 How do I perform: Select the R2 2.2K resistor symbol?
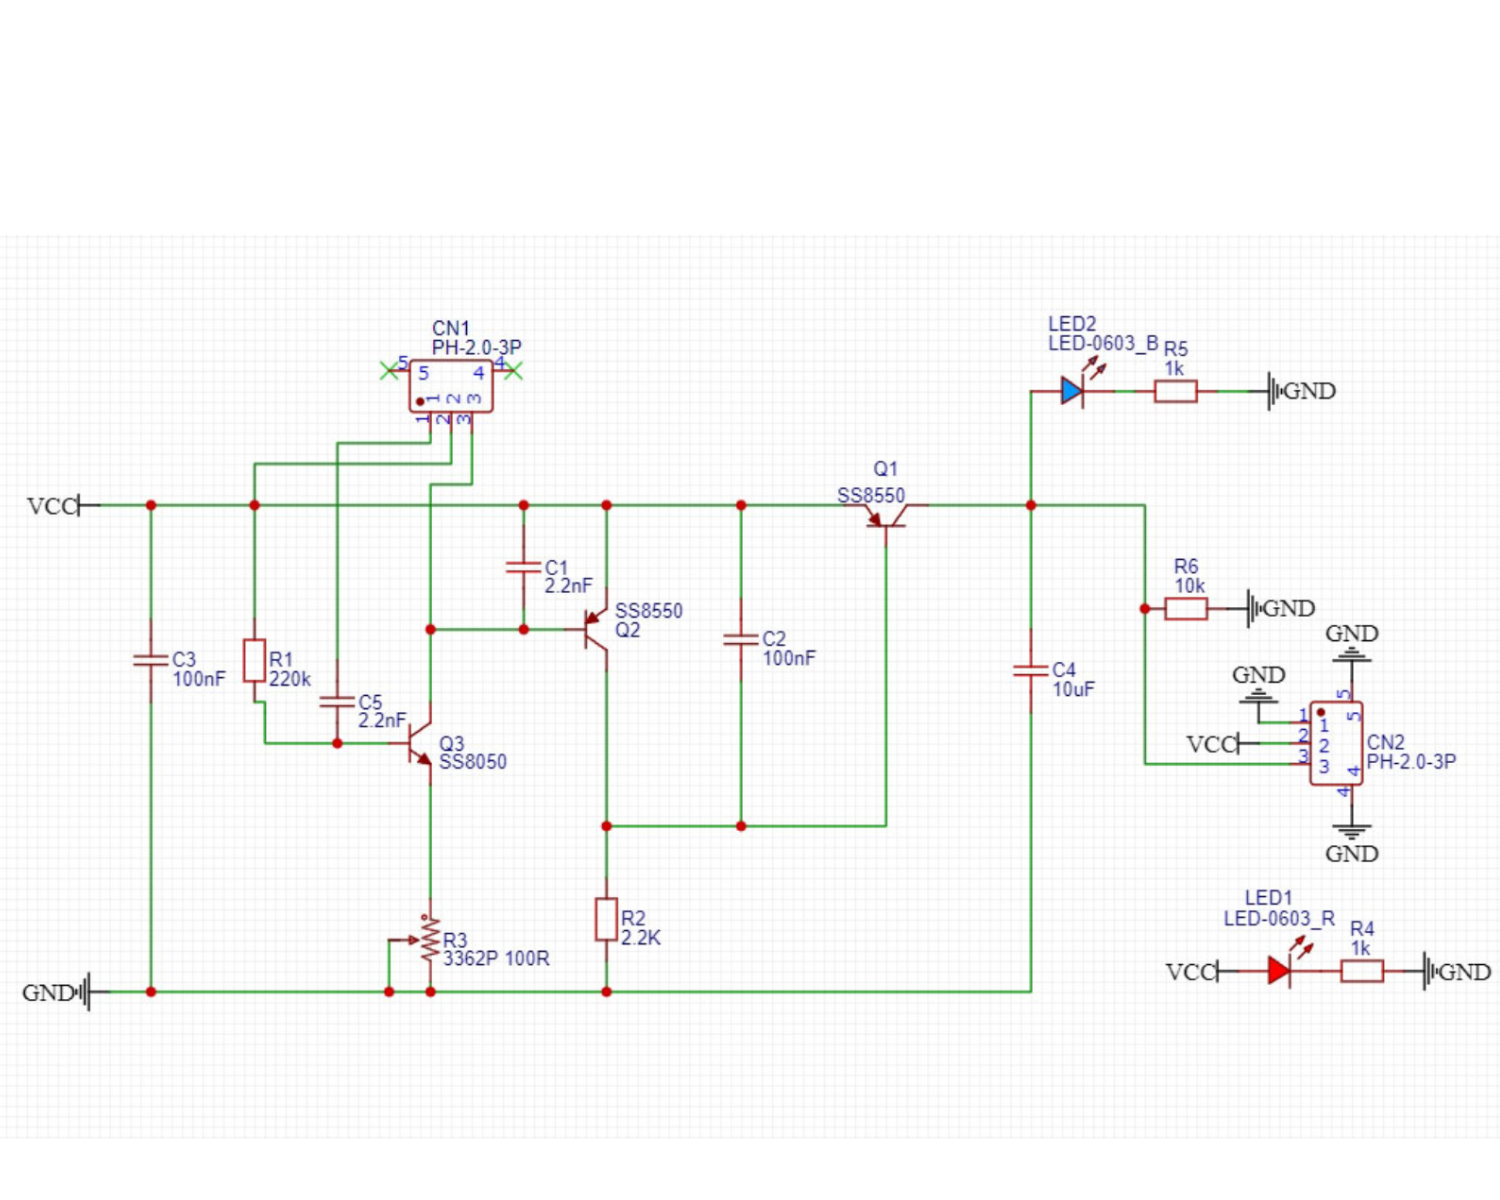pyautogui.click(x=606, y=919)
